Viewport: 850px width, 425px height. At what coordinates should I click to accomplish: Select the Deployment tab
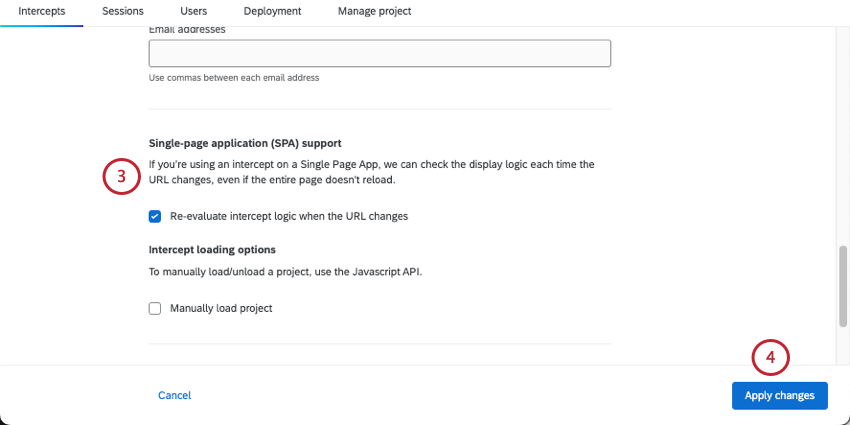[x=272, y=11]
